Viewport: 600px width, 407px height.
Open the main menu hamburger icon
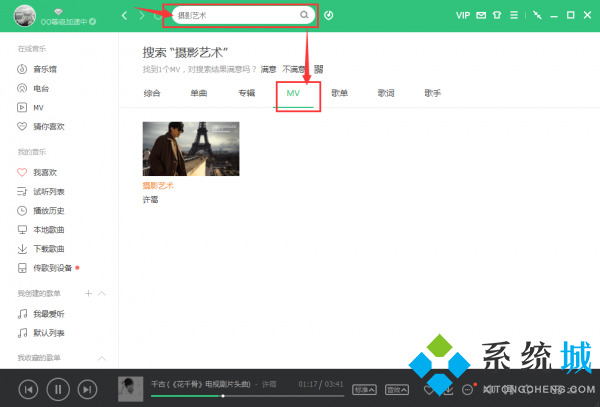[514, 15]
